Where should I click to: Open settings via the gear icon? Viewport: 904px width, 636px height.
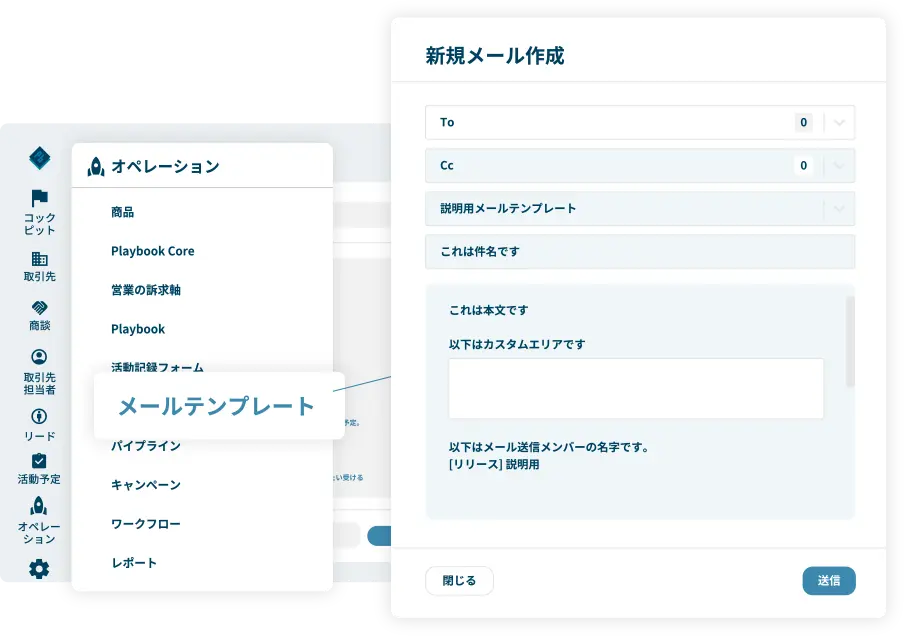pos(38,568)
